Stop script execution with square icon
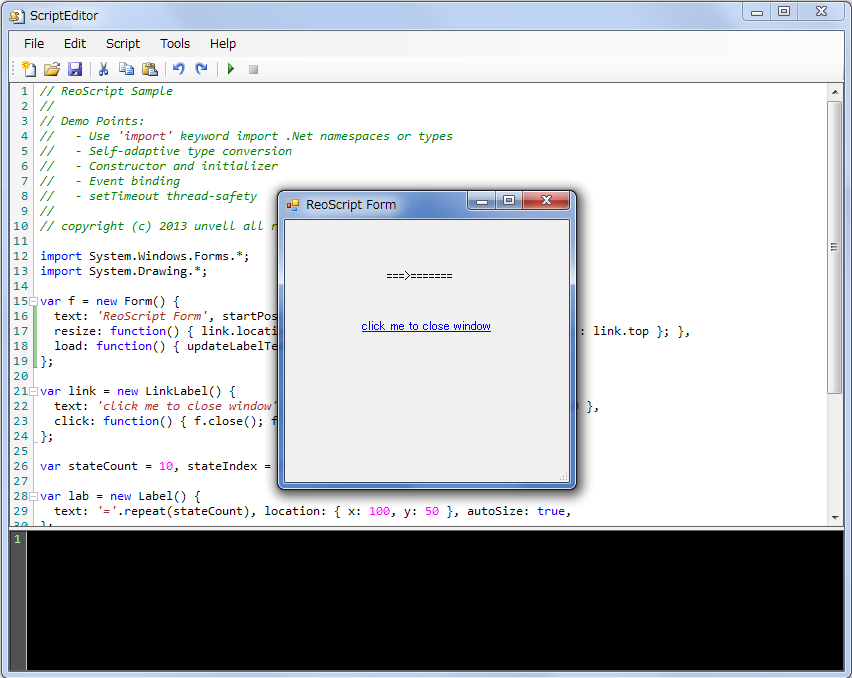Image resolution: width=852 pixels, height=678 pixels. [x=253, y=70]
